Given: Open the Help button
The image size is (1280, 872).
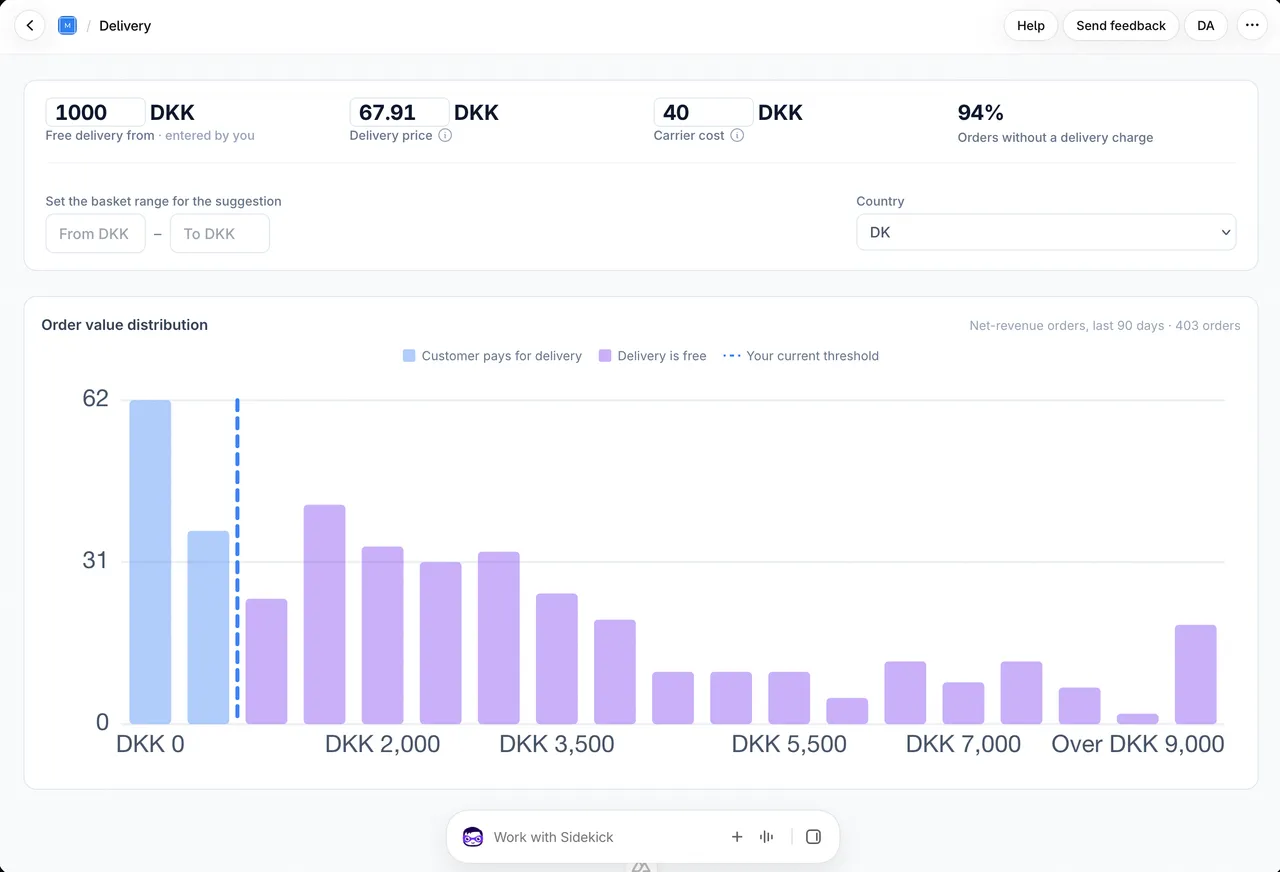Looking at the screenshot, I should (x=1031, y=26).
